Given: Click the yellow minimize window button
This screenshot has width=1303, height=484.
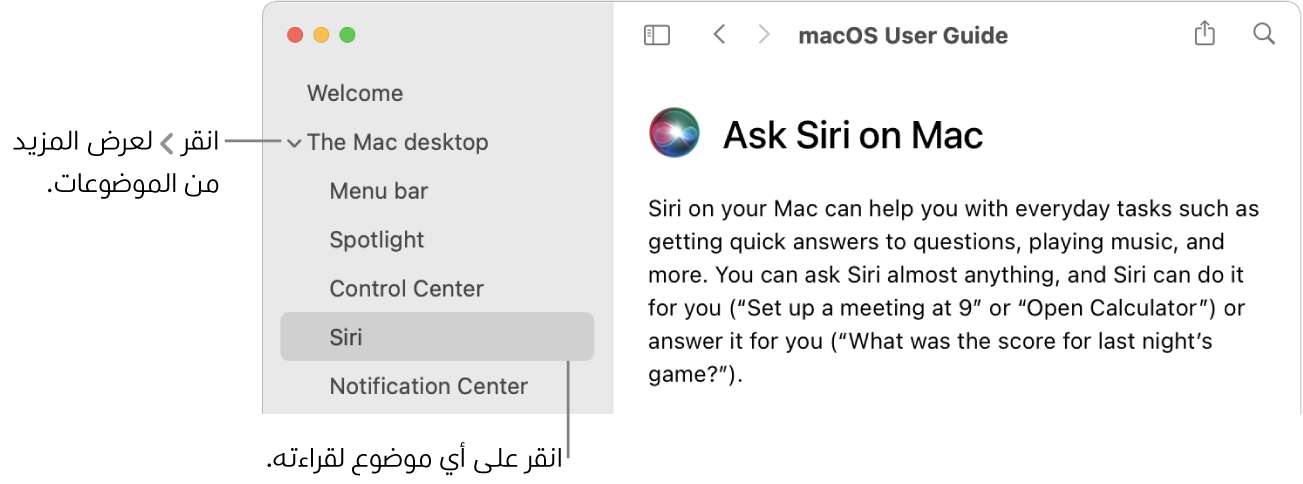Looking at the screenshot, I should [321, 35].
